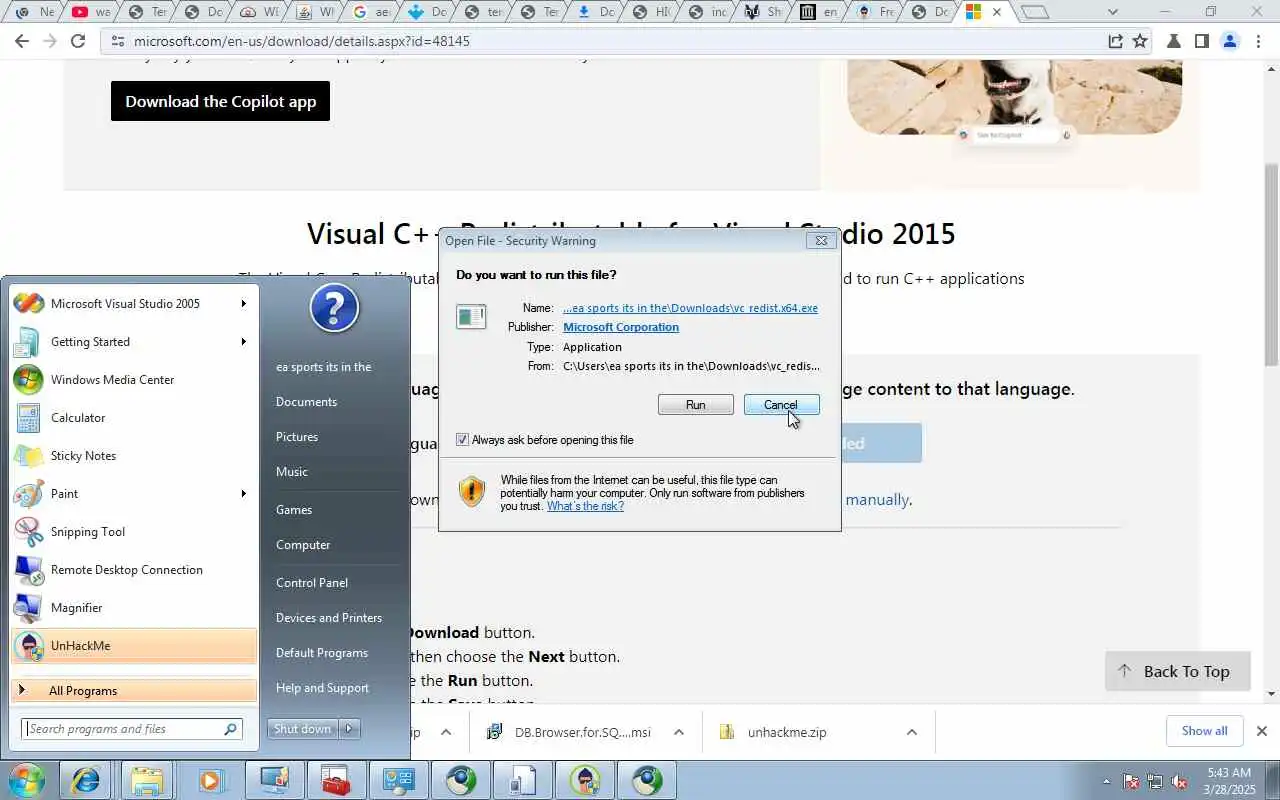
Task: Open the red toolbox taskbar app
Action: point(335,780)
